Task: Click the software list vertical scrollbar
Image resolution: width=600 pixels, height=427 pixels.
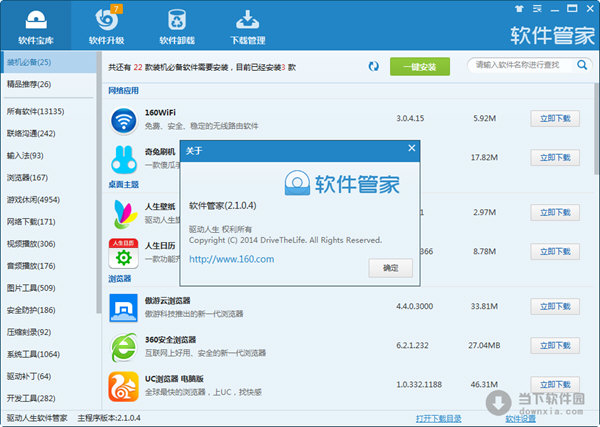Action: (x=597, y=128)
